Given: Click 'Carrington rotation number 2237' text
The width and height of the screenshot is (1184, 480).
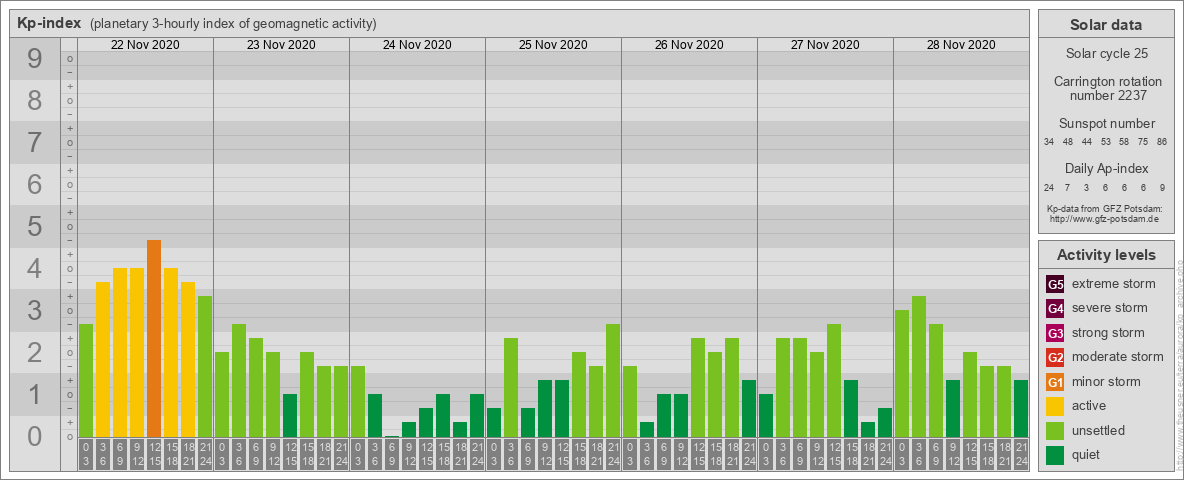Looking at the screenshot, I should [x=1106, y=88].
